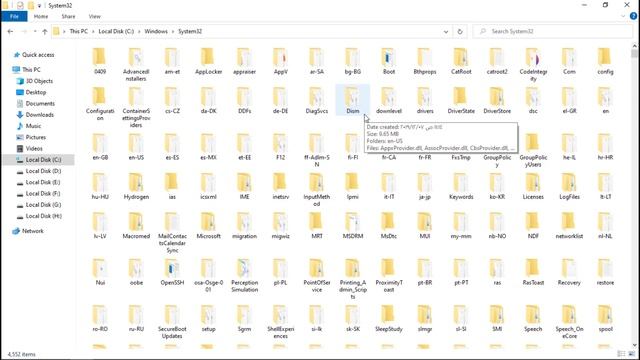Screen dimensions: 640x360
Task: Open the Hydrogen folder
Action: [x=136, y=186]
